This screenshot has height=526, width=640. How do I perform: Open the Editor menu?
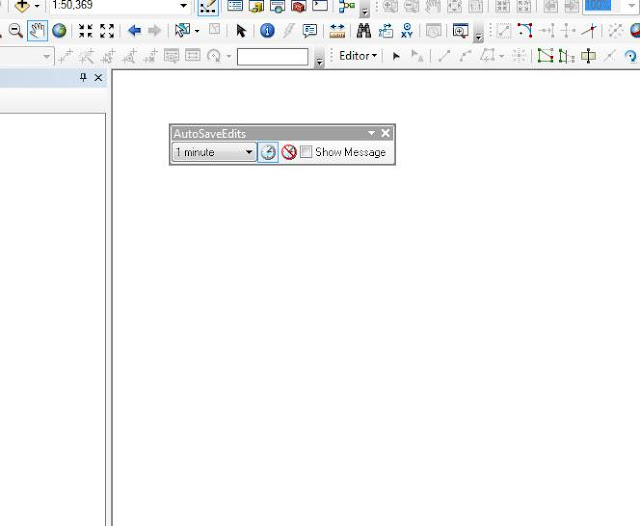pyautogui.click(x=358, y=55)
